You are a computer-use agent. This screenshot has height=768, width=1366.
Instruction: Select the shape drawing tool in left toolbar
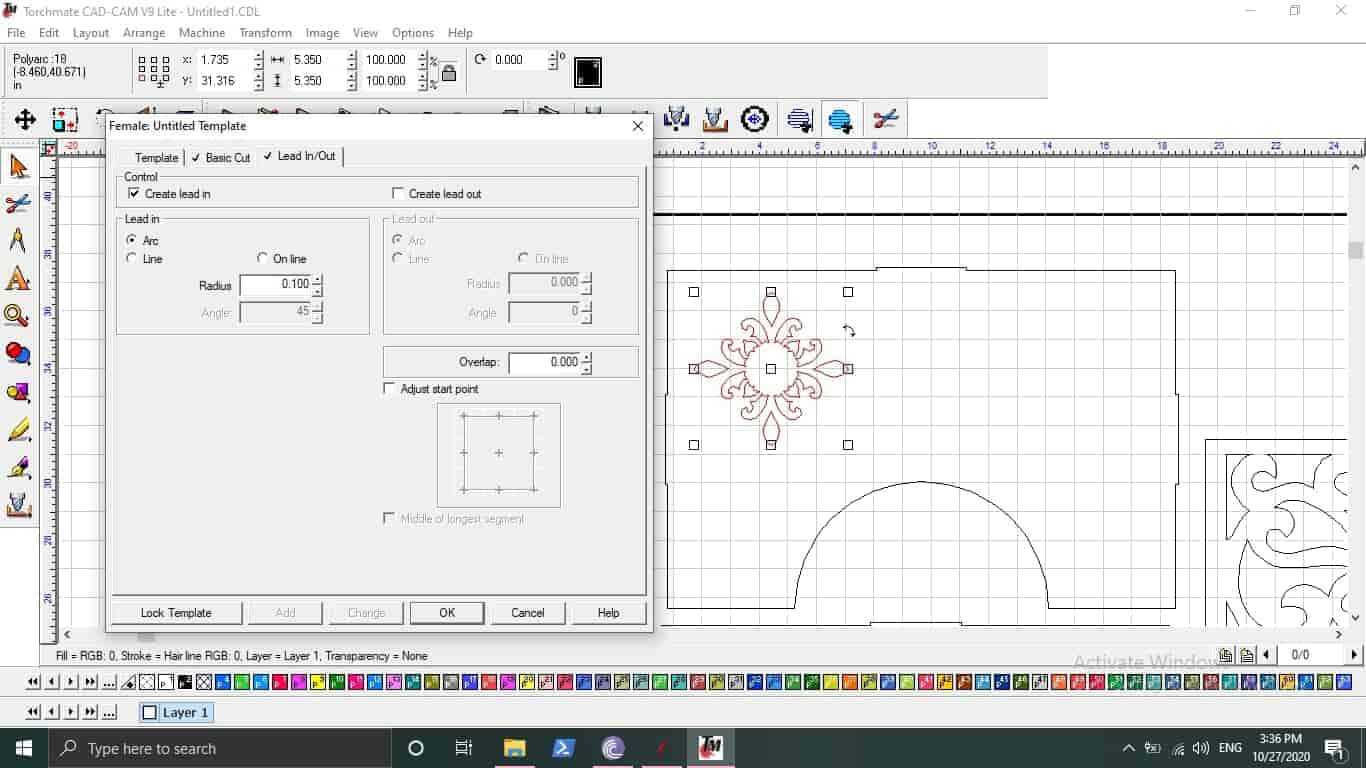pyautogui.click(x=18, y=392)
